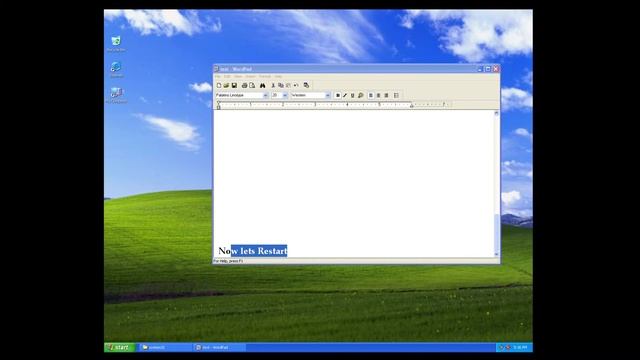Viewport: 640px width, 360px height.
Task: Click the vertical scrollbar up arrow
Action: pos(496,113)
